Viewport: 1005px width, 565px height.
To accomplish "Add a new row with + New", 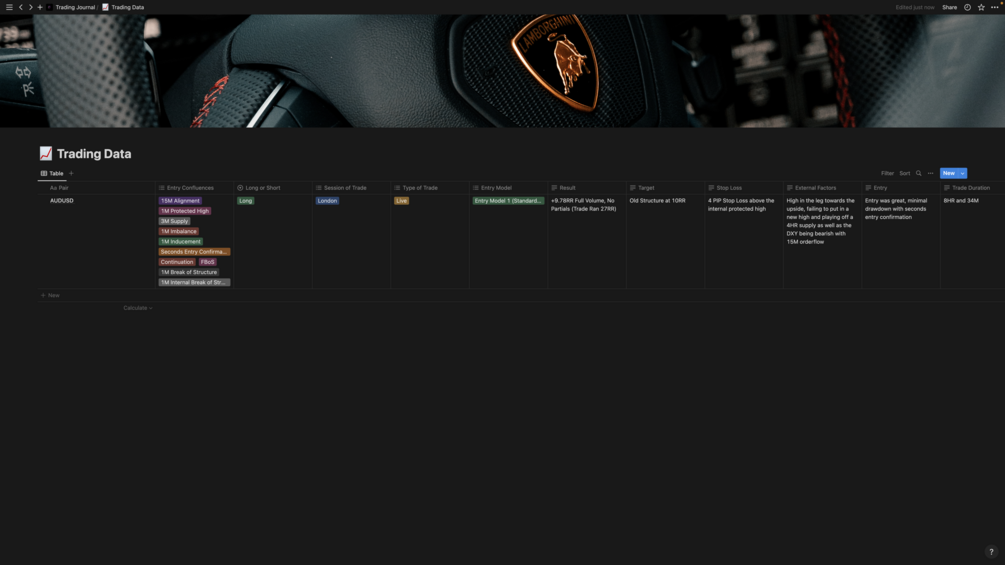I will pos(50,295).
